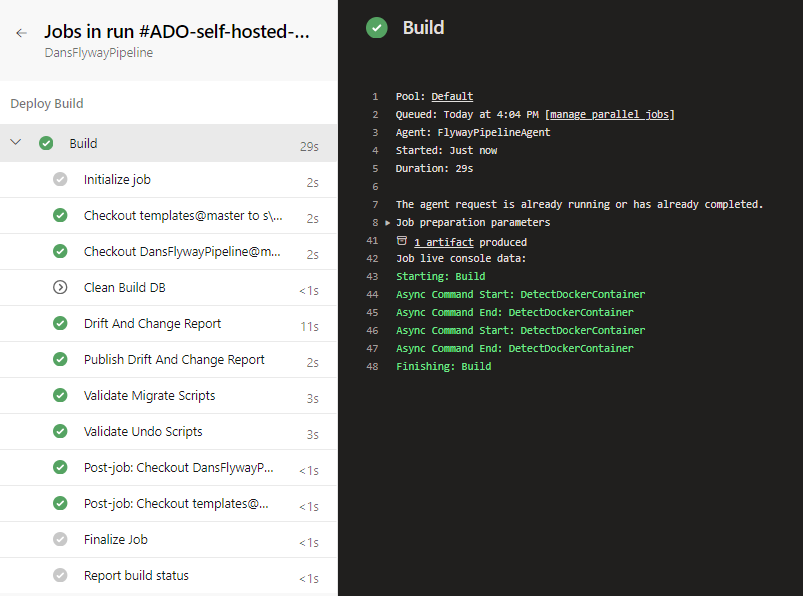Image resolution: width=803 pixels, height=596 pixels.
Task: Click the artifact box icon in the log
Action: pos(402,241)
